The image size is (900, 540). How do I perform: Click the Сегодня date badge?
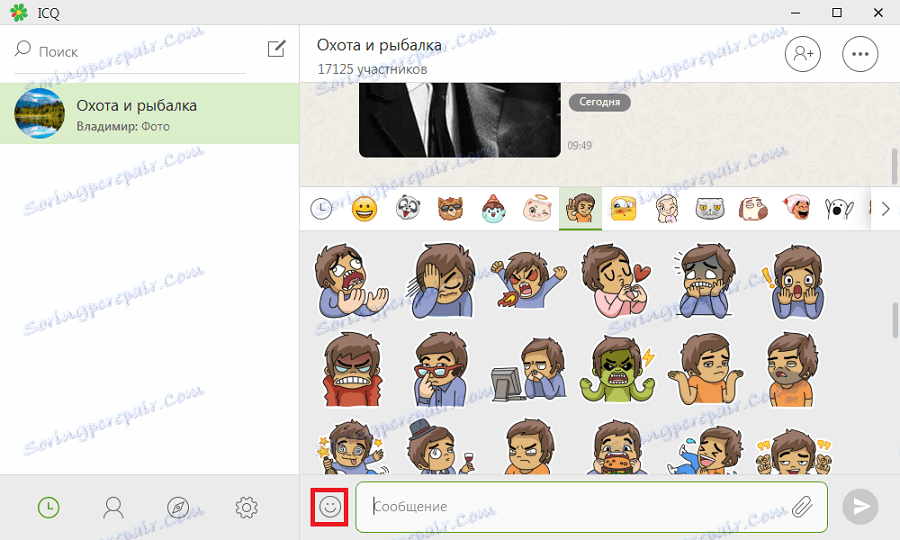pyautogui.click(x=600, y=102)
